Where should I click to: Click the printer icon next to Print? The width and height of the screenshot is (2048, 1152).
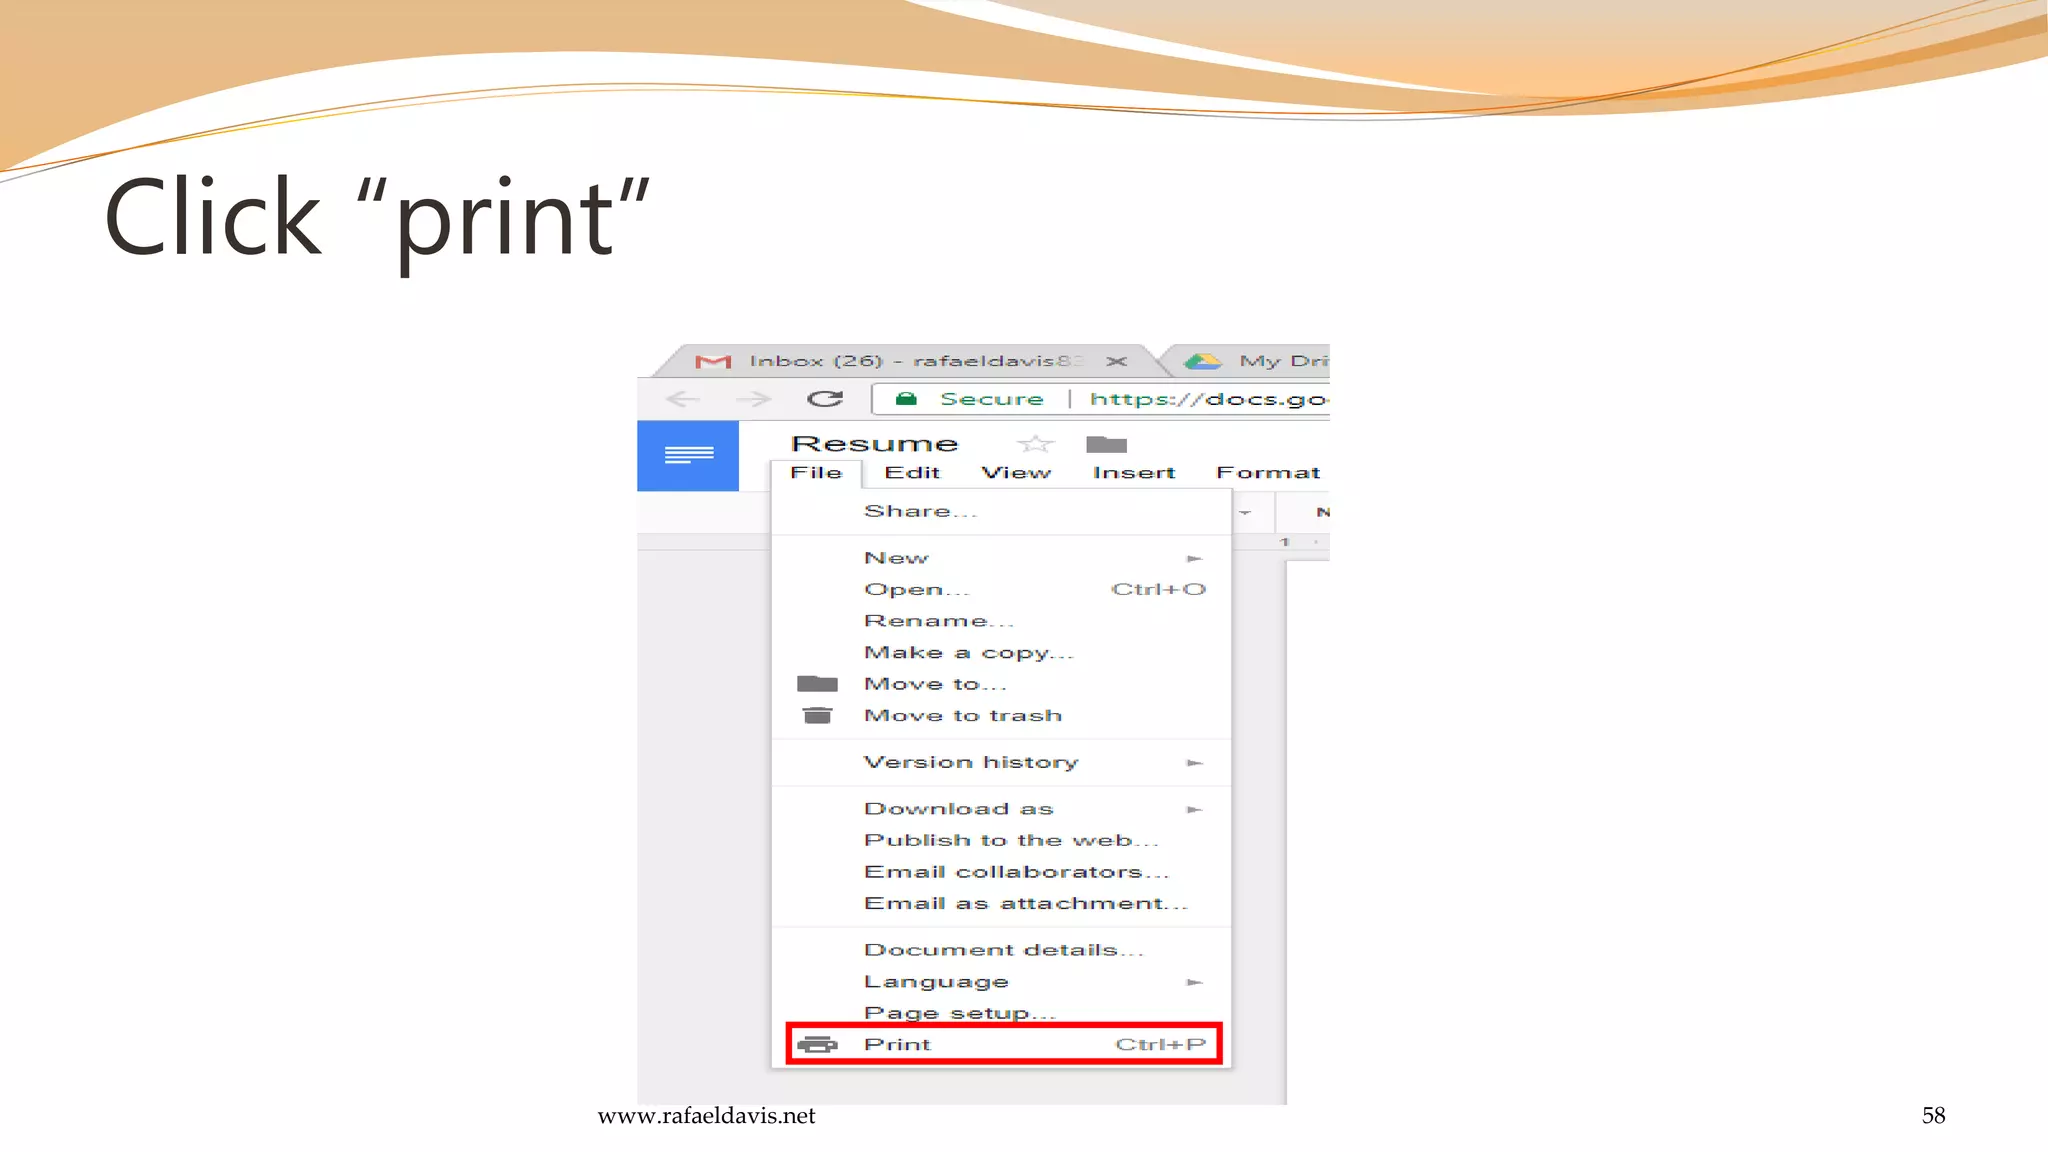pos(817,1044)
